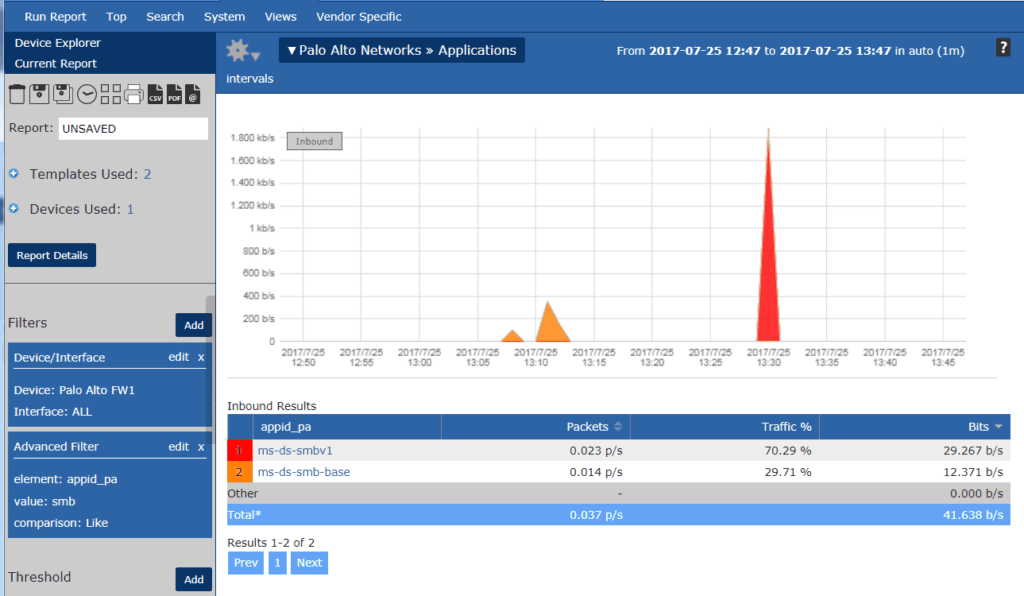Open the Vendor Specific menu
This screenshot has height=596, width=1024.
point(359,16)
